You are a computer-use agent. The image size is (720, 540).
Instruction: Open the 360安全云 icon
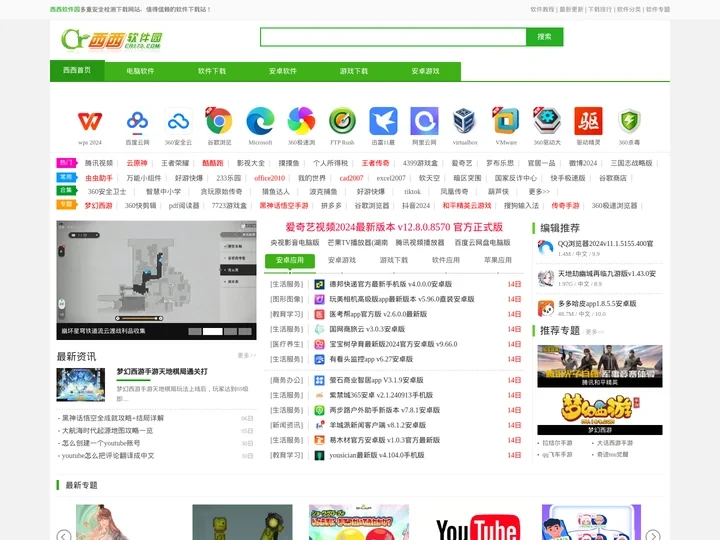178,121
